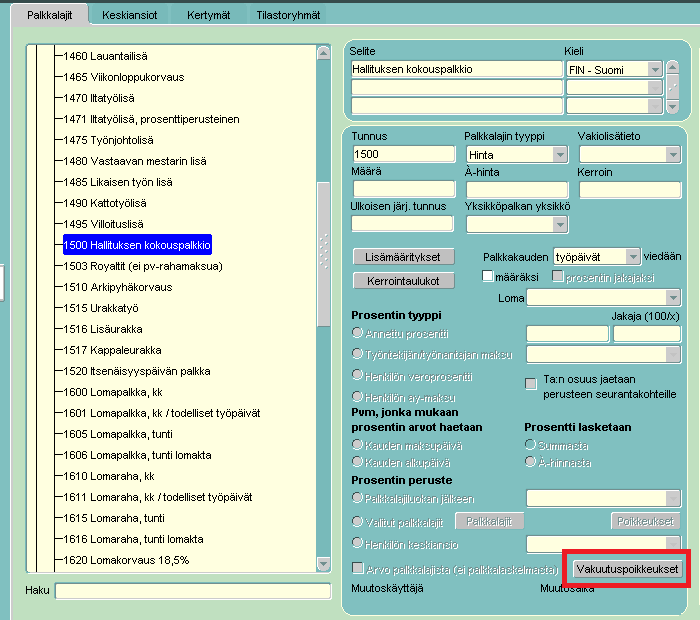Select Kauden alkupäivä radio button

coord(357,461)
